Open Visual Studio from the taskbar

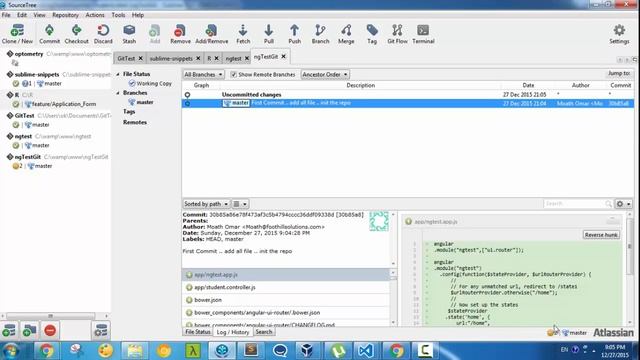point(365,350)
